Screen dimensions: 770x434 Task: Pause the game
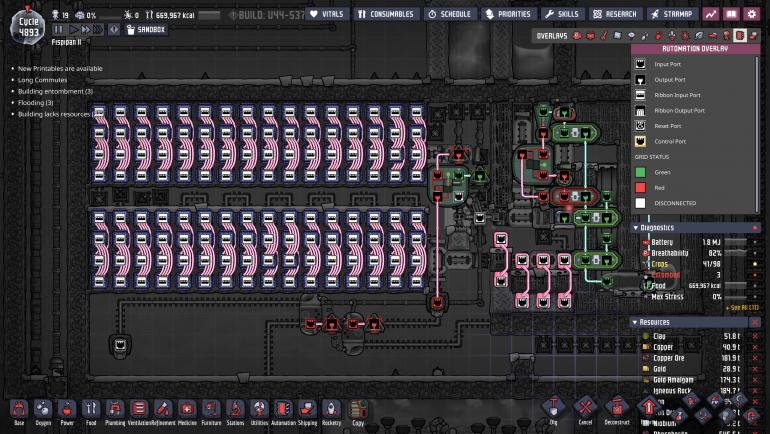(x=59, y=29)
